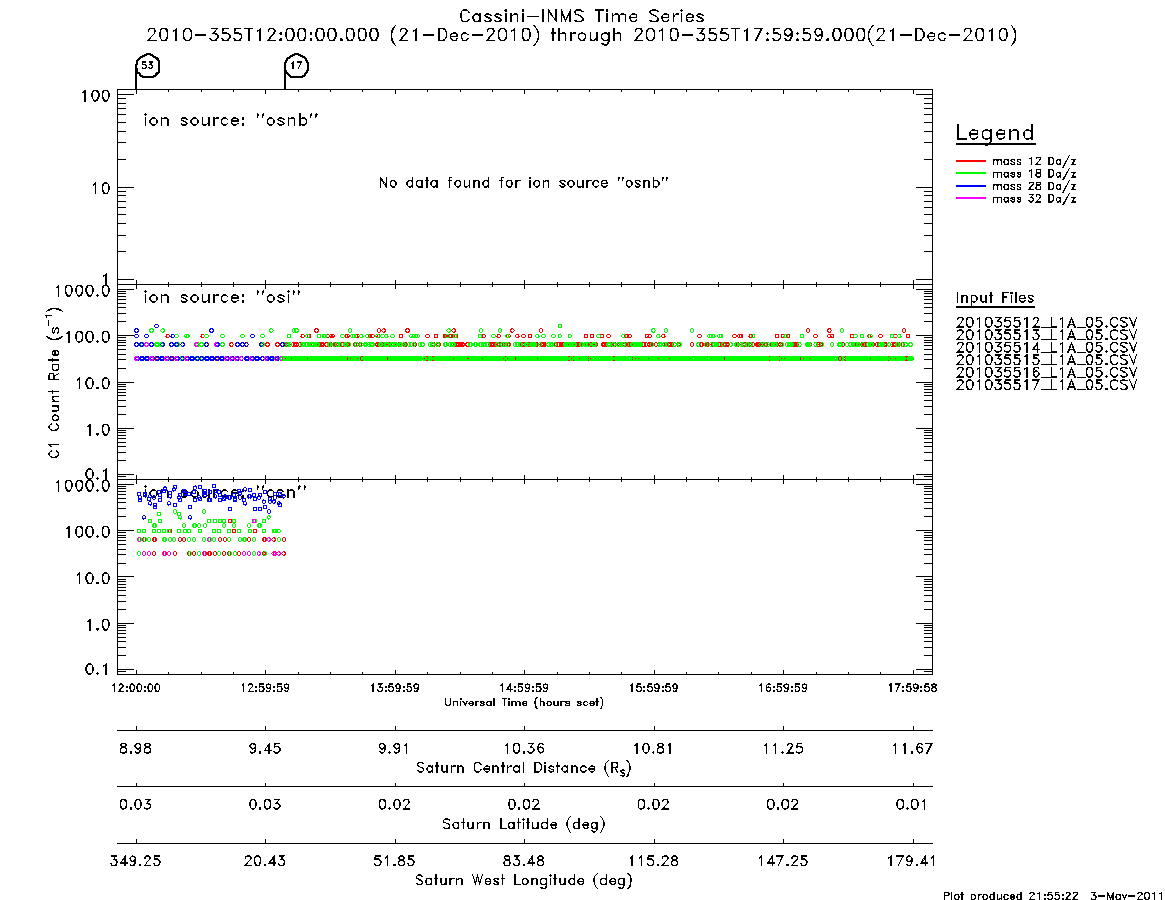Click file name 201035517_L1A_05.CSV
Screen dimensions: 1165x900
click(1046, 385)
